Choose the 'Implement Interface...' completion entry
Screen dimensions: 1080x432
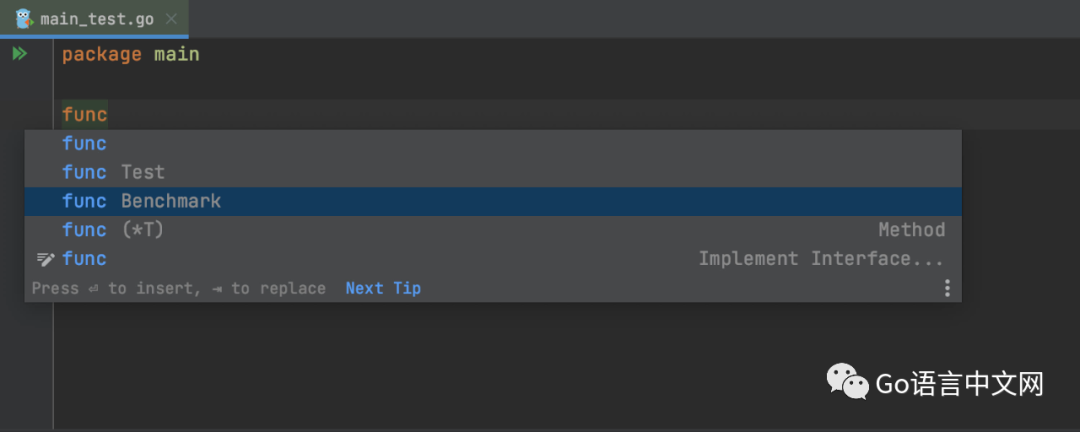[820, 259]
